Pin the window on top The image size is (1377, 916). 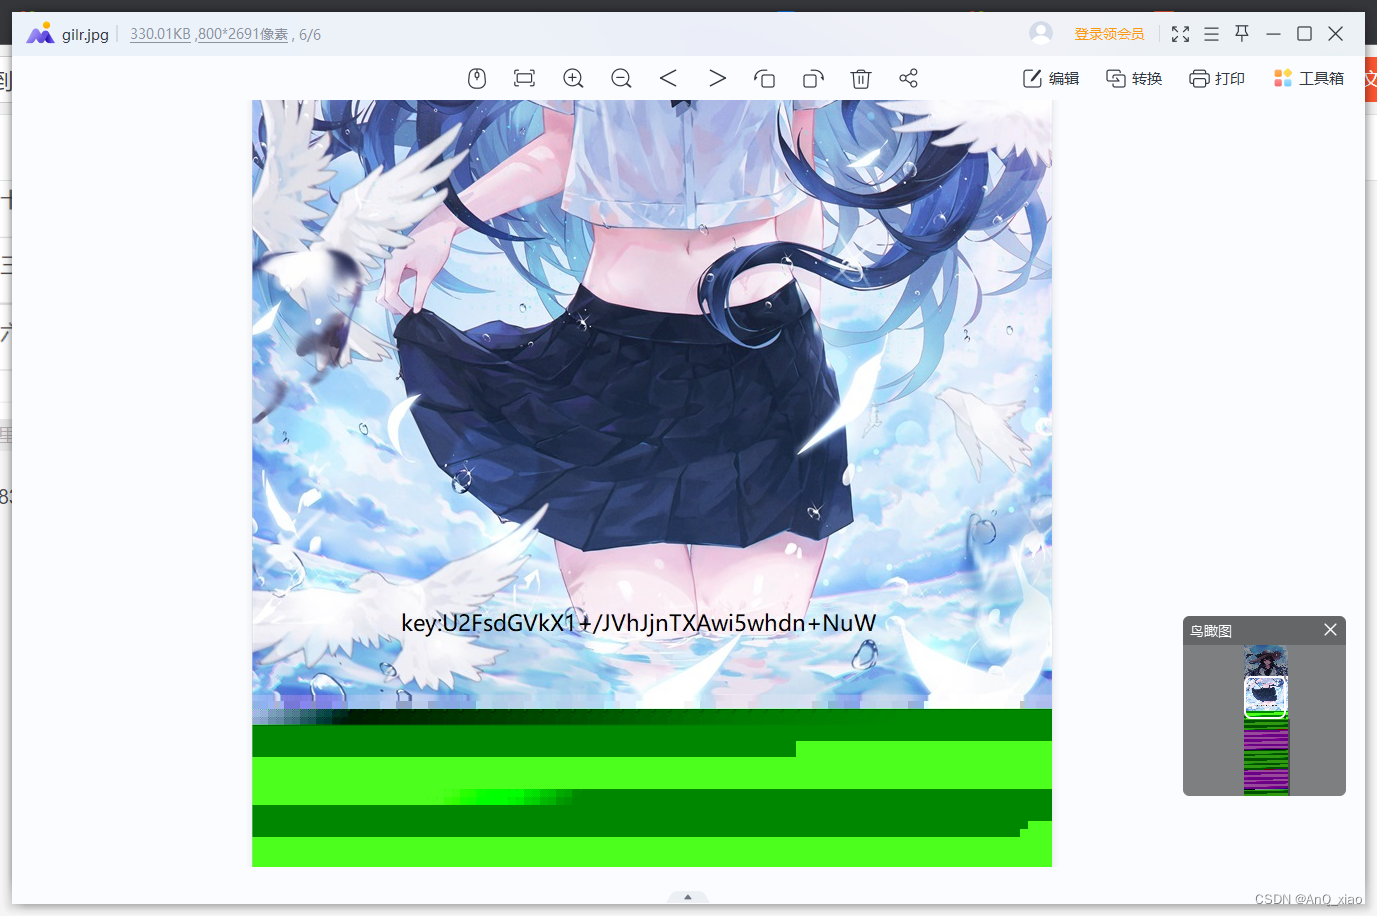tap(1242, 33)
